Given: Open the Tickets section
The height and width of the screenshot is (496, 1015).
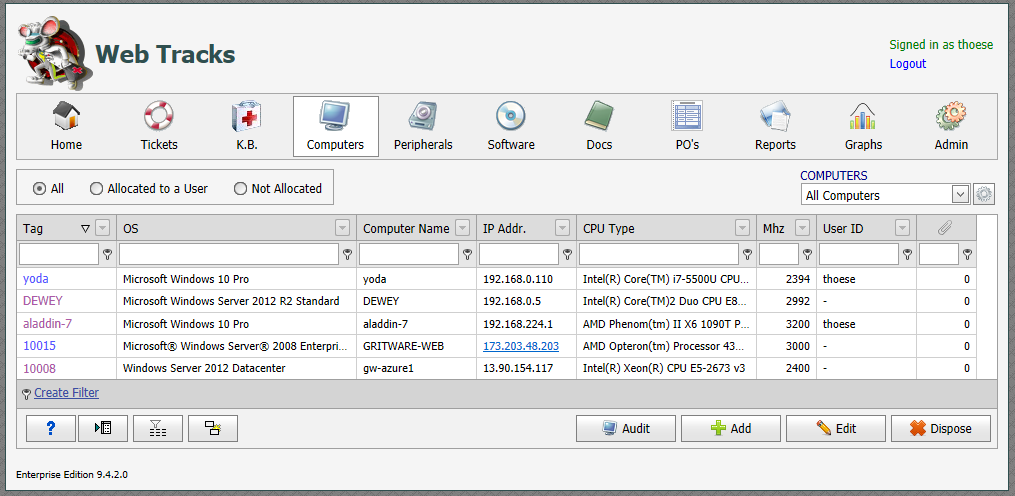Looking at the screenshot, I should point(159,127).
